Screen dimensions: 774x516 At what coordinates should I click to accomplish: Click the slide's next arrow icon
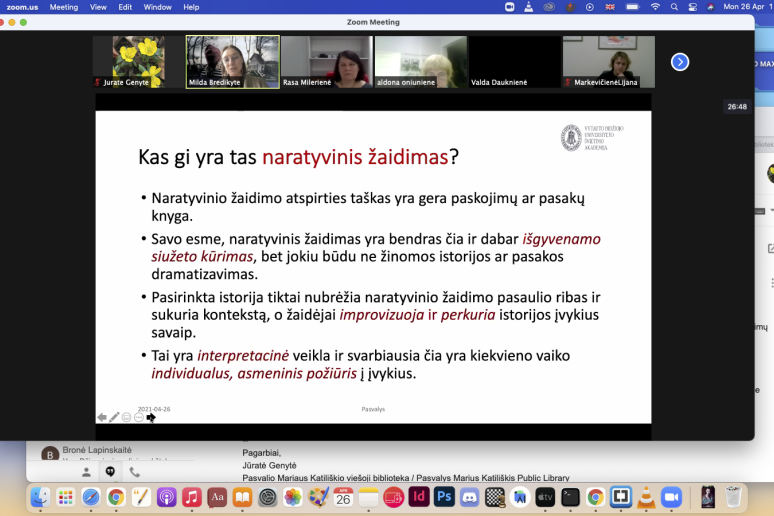tap(151, 417)
